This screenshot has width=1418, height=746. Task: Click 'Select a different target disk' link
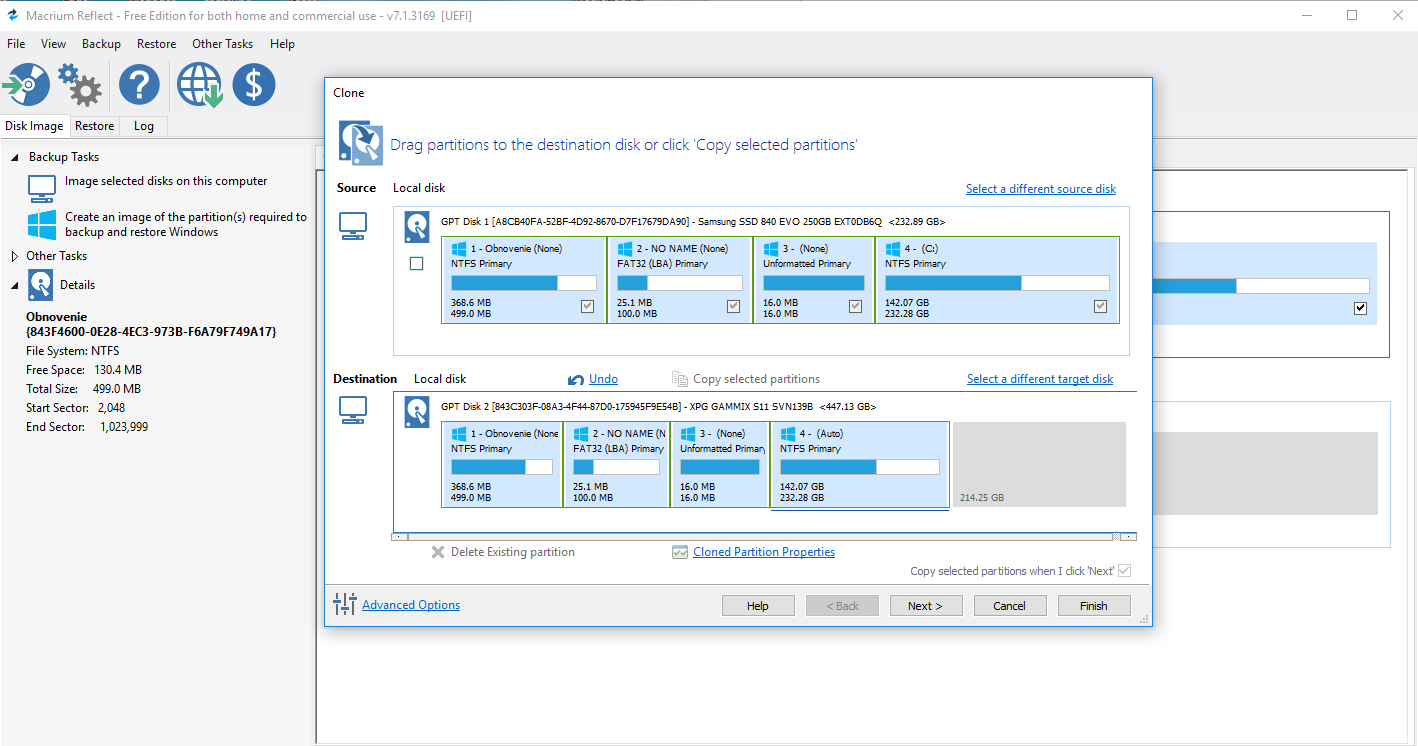click(1040, 379)
